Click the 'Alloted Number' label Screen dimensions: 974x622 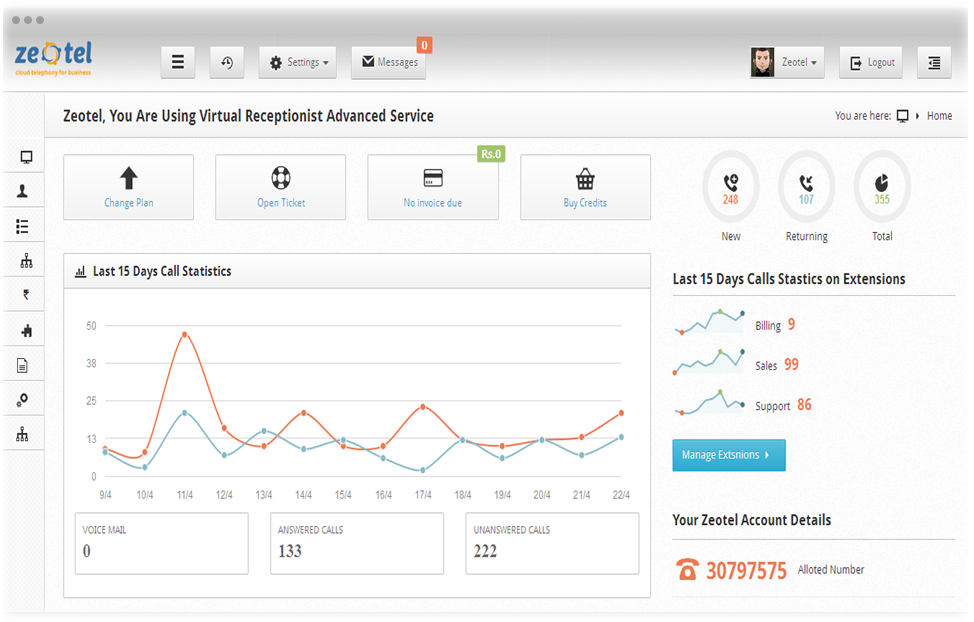point(831,569)
